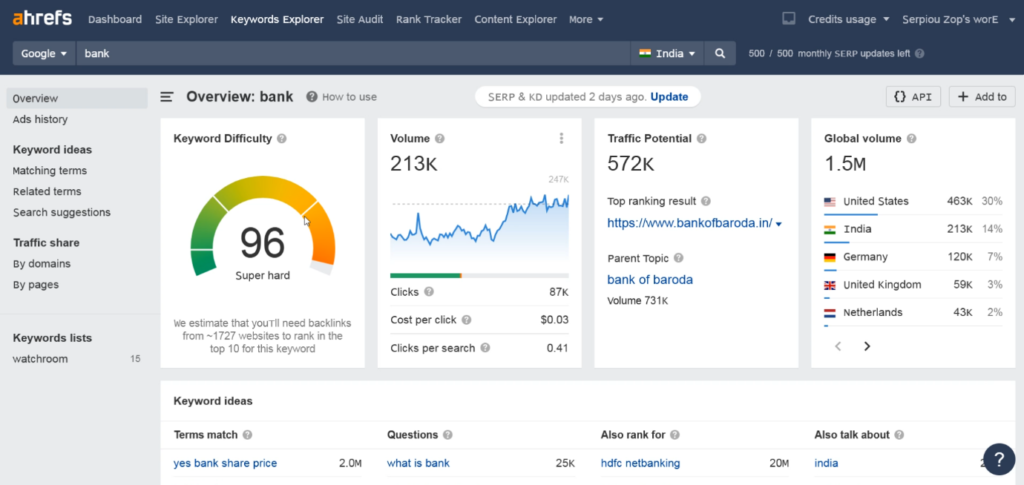Screen dimensions: 1024x485
Task: Select Overview in the sidebar
Action: [x=77, y=99]
